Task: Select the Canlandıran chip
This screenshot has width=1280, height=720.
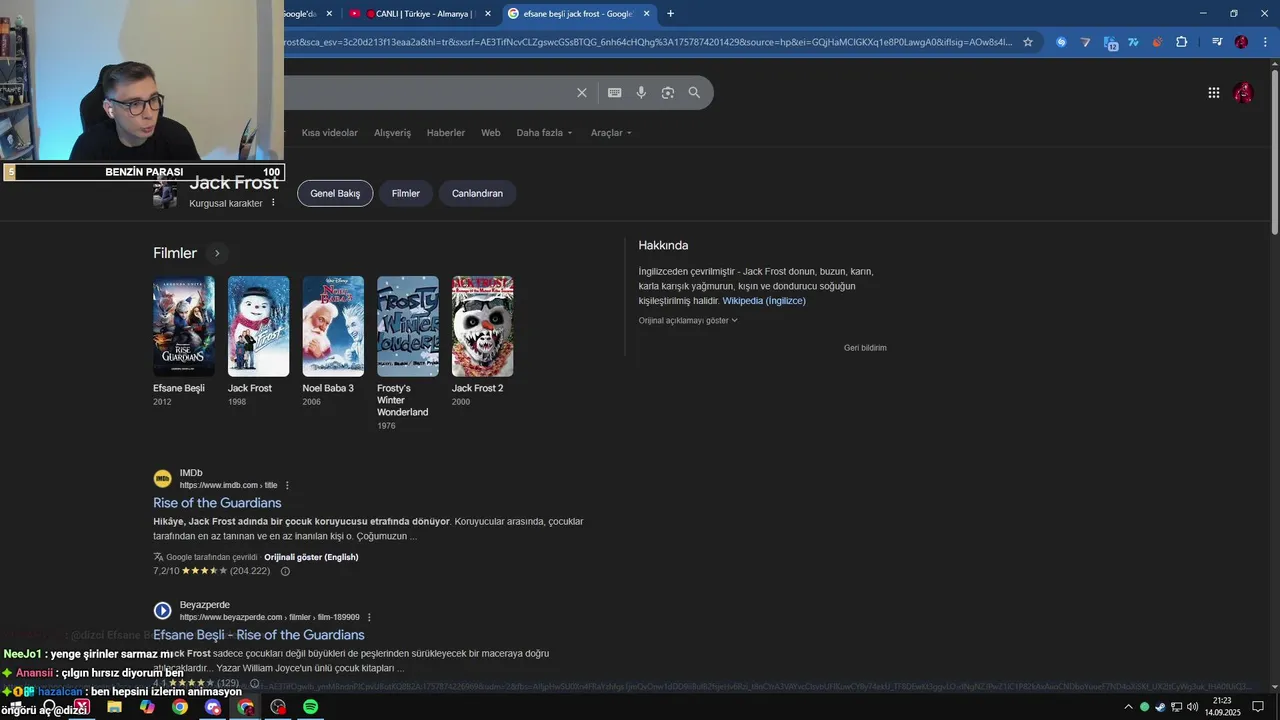Action: pos(477,193)
